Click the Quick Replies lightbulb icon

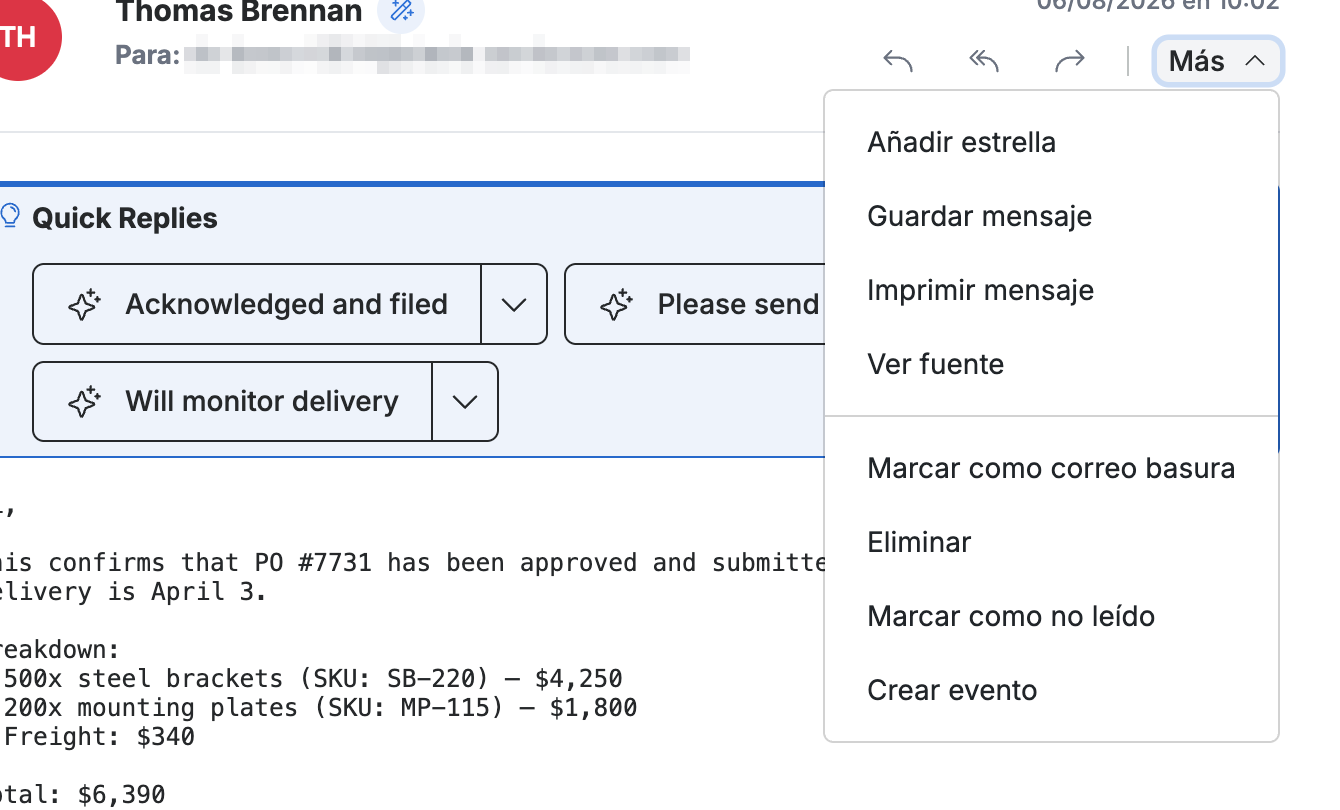(x=10, y=216)
